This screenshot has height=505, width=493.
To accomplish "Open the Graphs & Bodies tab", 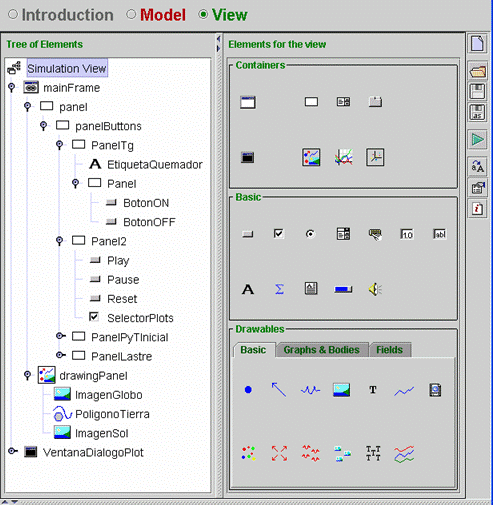I will tap(321, 350).
